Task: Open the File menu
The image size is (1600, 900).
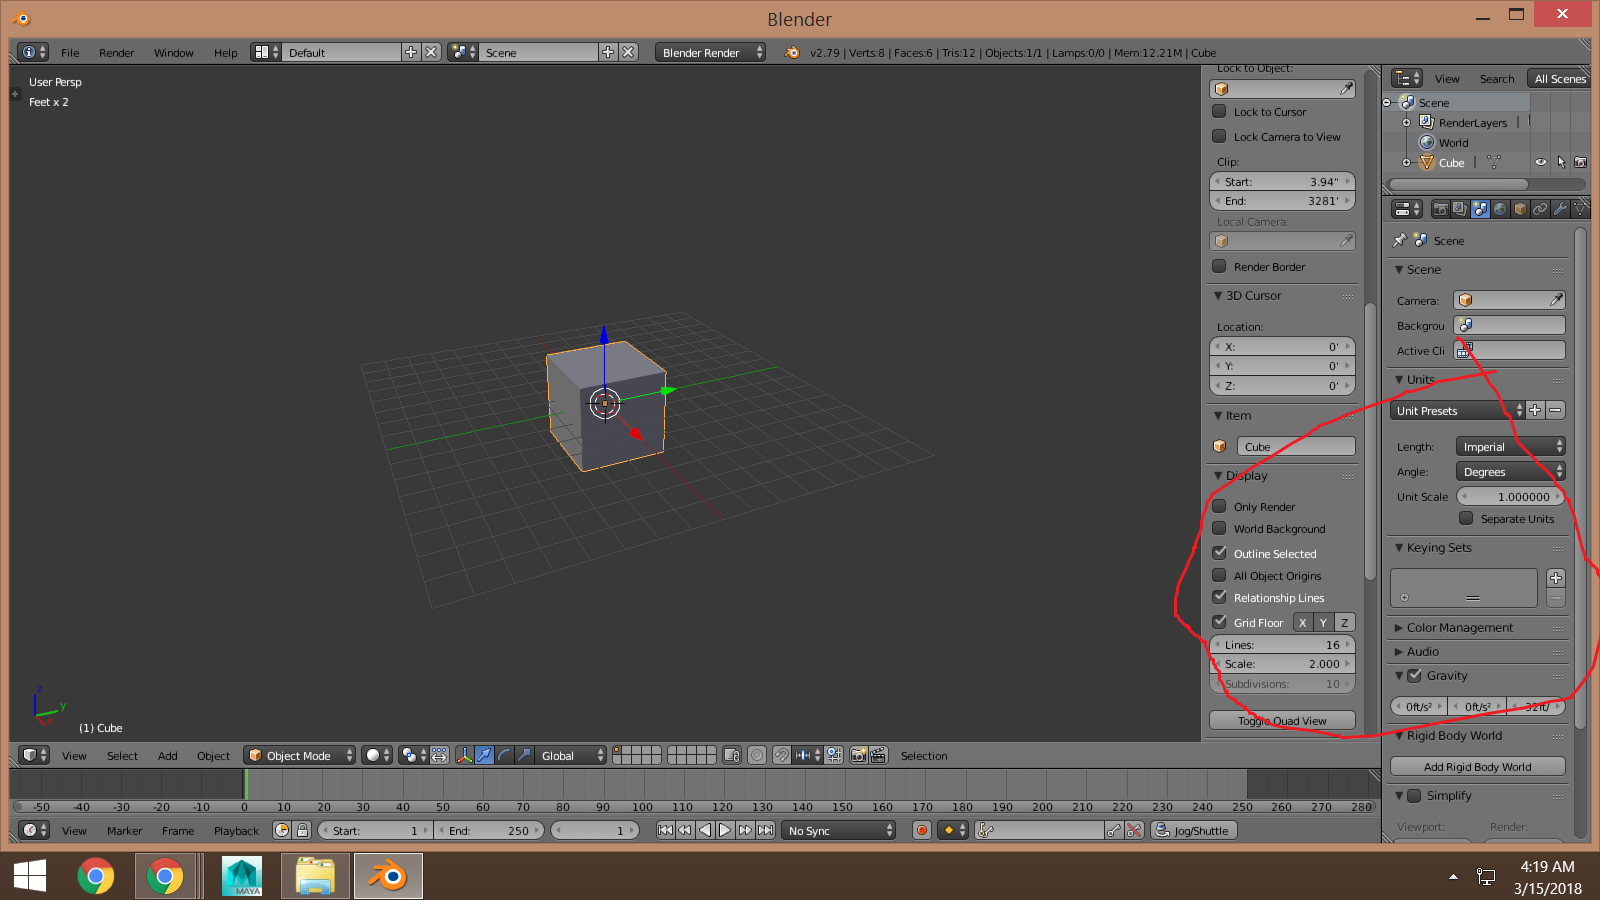Action: coord(70,52)
